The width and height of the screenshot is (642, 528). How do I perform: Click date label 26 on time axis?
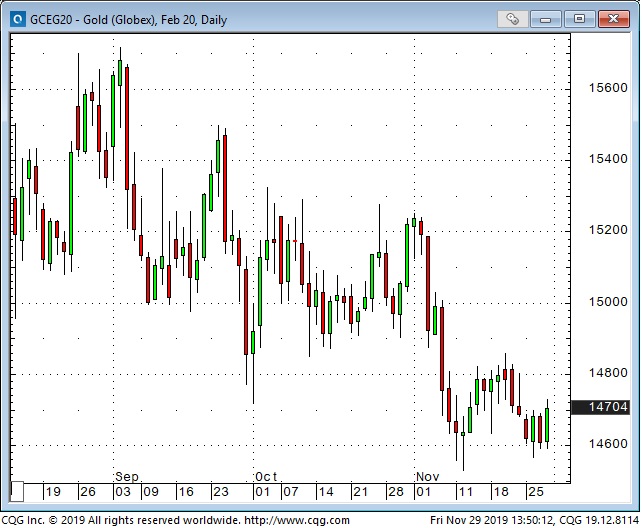coord(88,492)
